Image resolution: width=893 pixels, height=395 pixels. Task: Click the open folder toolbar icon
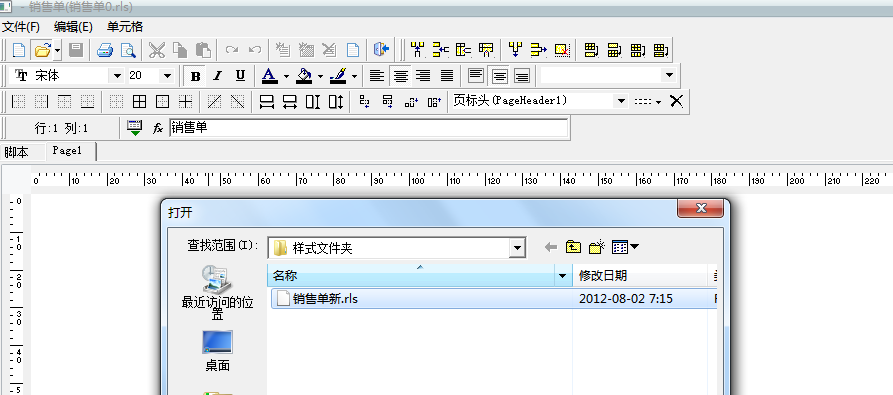pos(42,50)
